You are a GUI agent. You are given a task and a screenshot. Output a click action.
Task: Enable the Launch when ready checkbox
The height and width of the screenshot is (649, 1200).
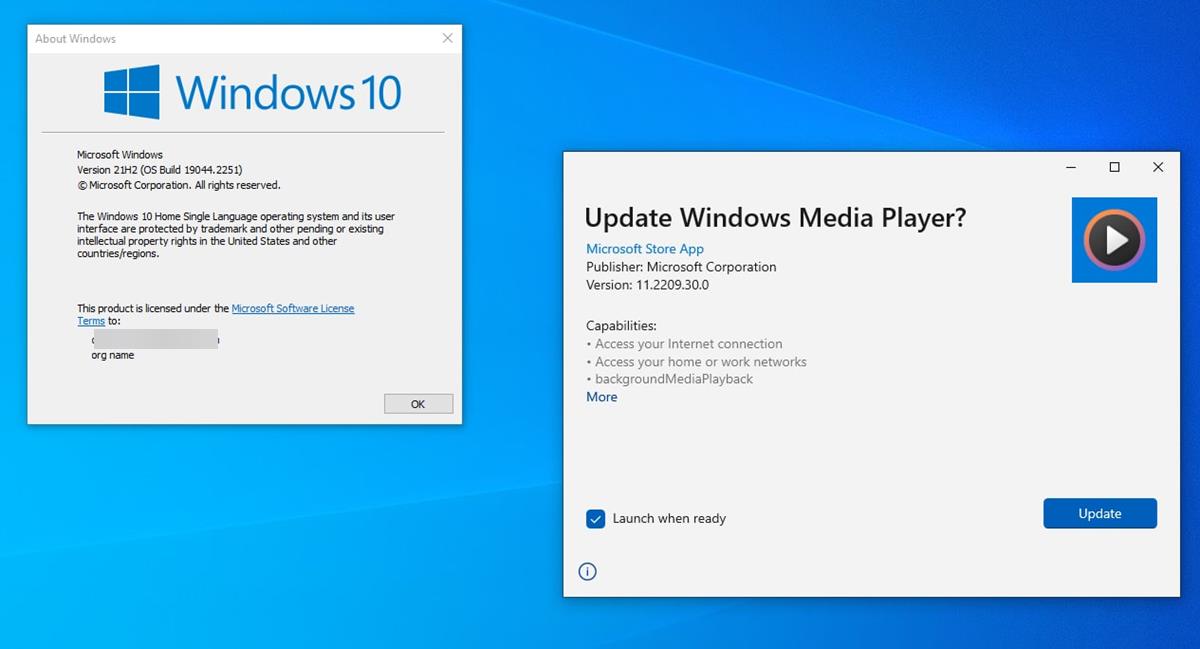[595, 518]
